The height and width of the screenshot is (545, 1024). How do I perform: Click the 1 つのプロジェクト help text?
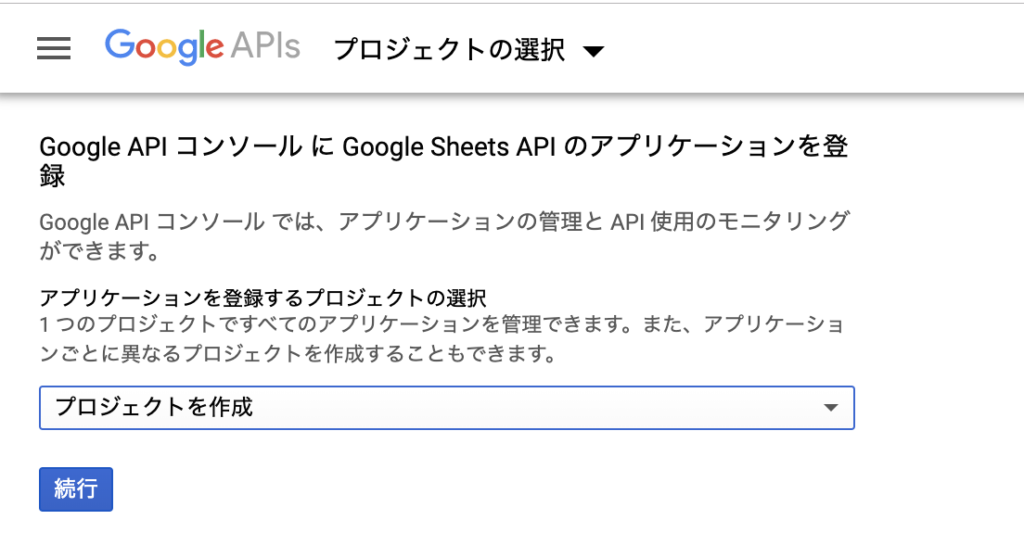[x=441, y=339]
